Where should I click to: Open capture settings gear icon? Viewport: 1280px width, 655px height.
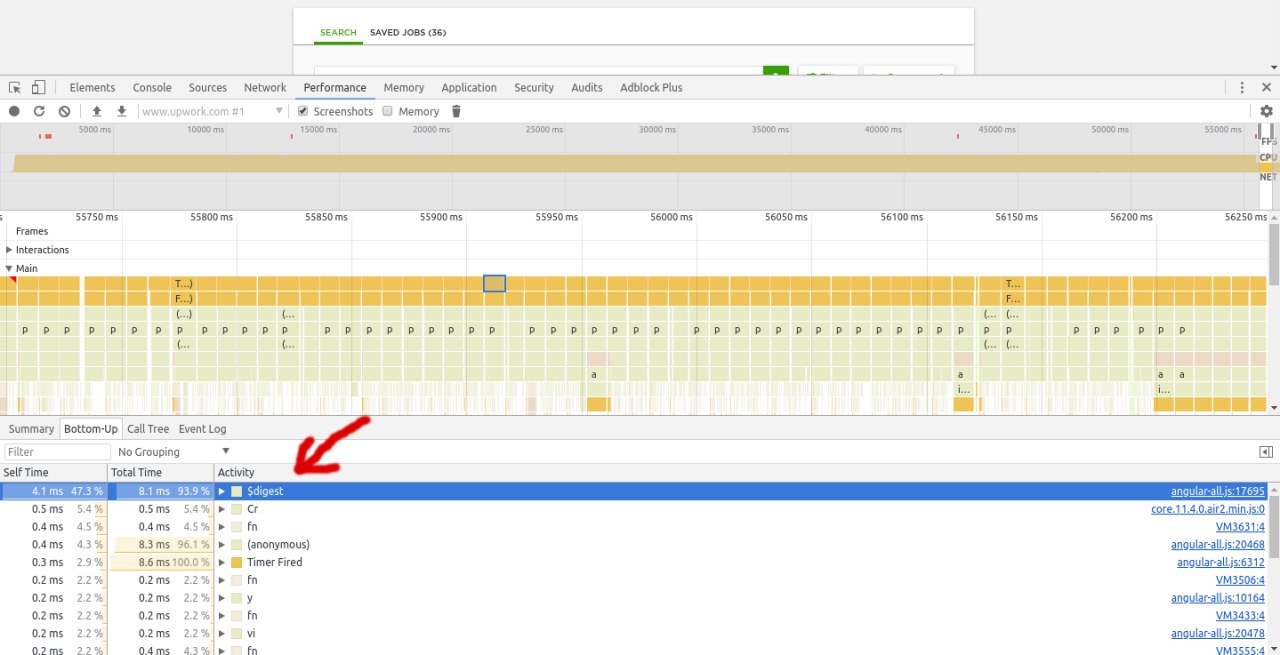(x=1266, y=111)
